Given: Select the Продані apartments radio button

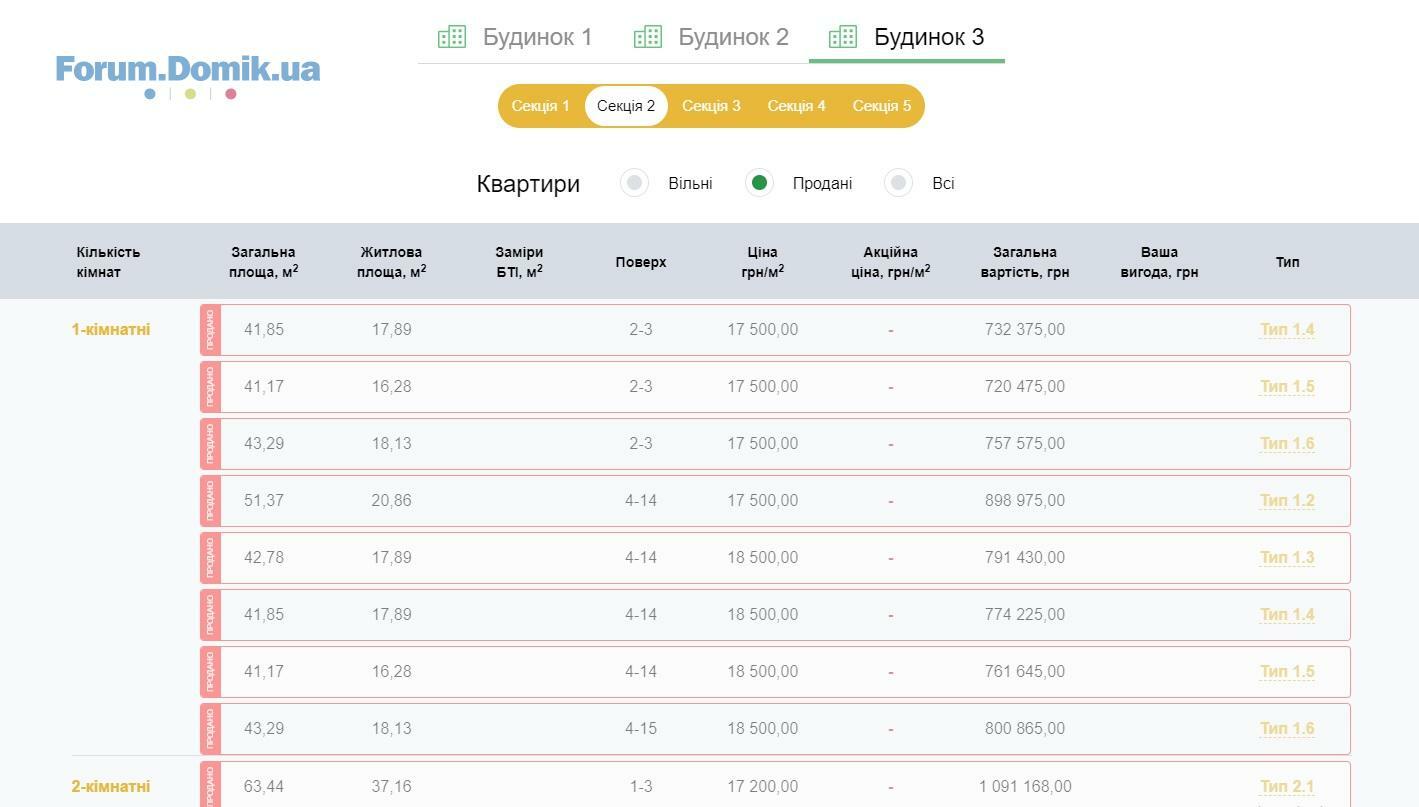Looking at the screenshot, I should [x=759, y=183].
